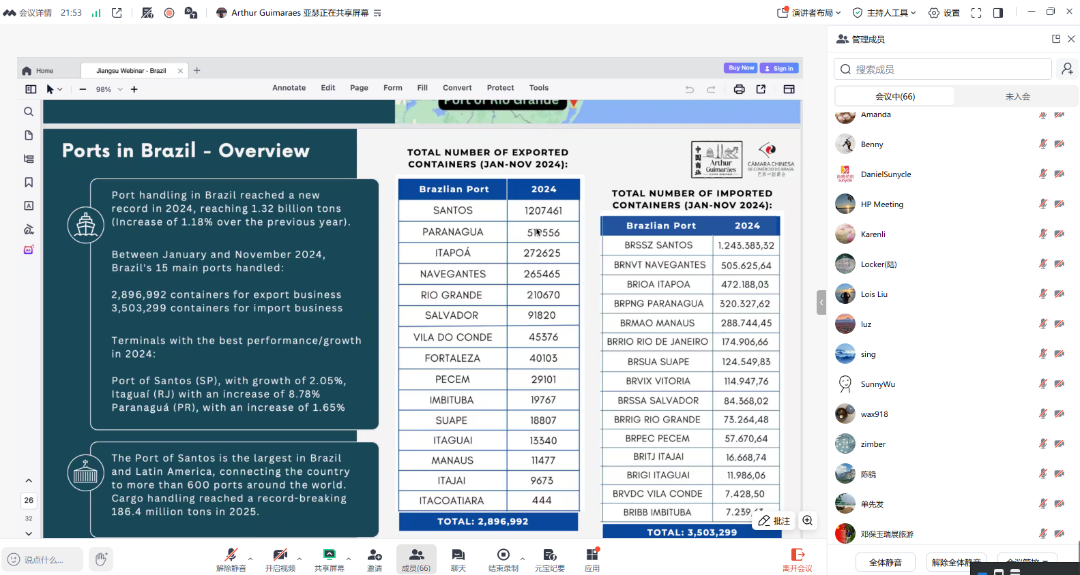Screen dimensions: 1080x575
Task: Click zimber's avatar thumbnail
Action: [845, 444]
